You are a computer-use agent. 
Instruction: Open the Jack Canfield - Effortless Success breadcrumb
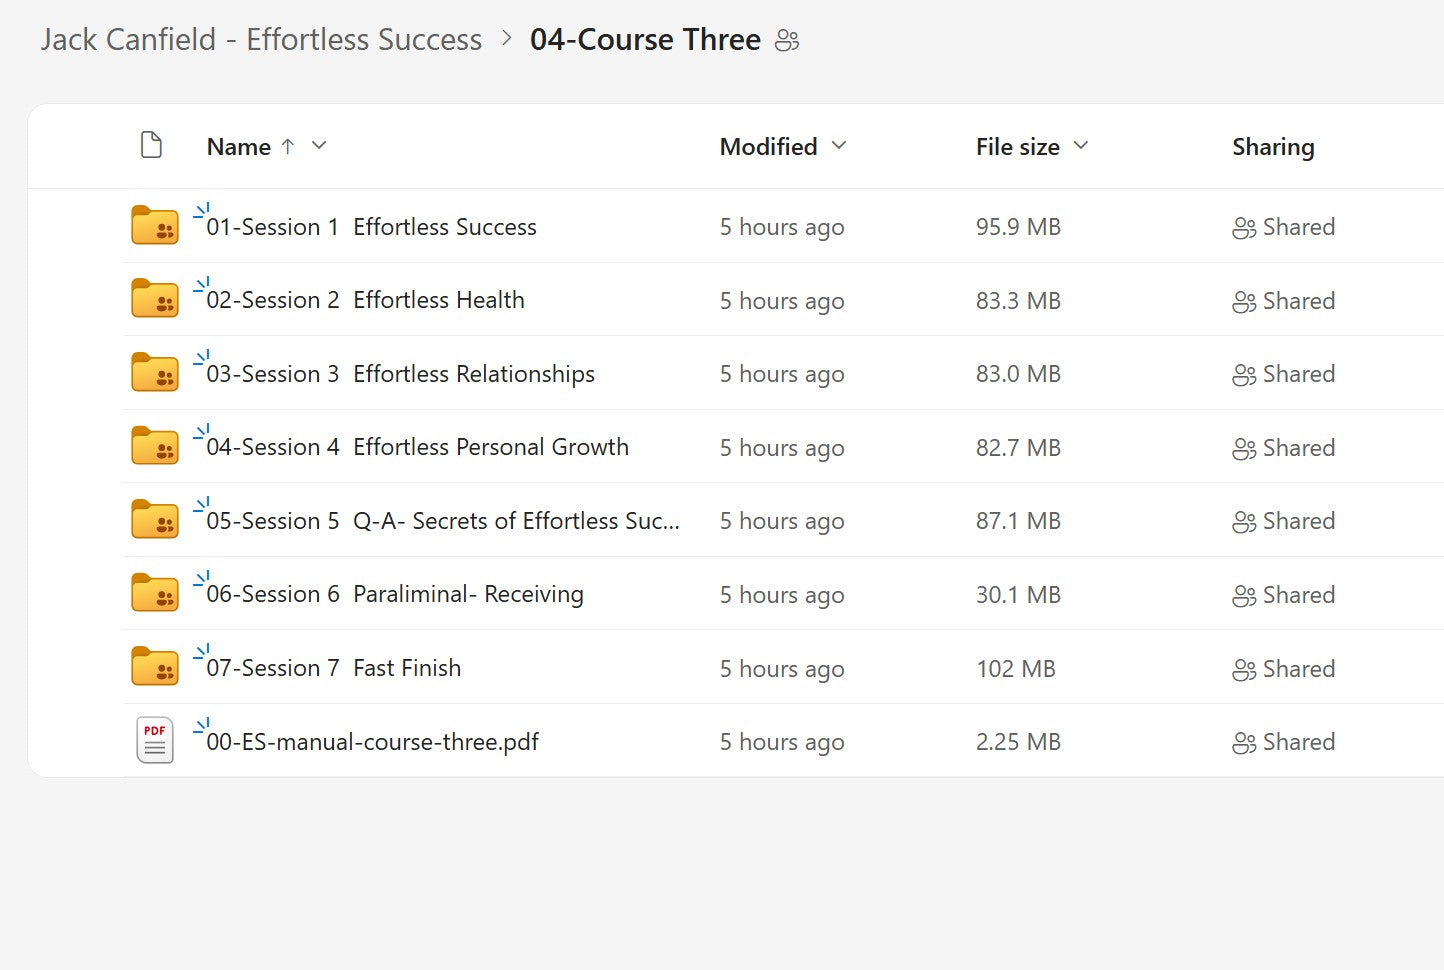[x=260, y=39]
